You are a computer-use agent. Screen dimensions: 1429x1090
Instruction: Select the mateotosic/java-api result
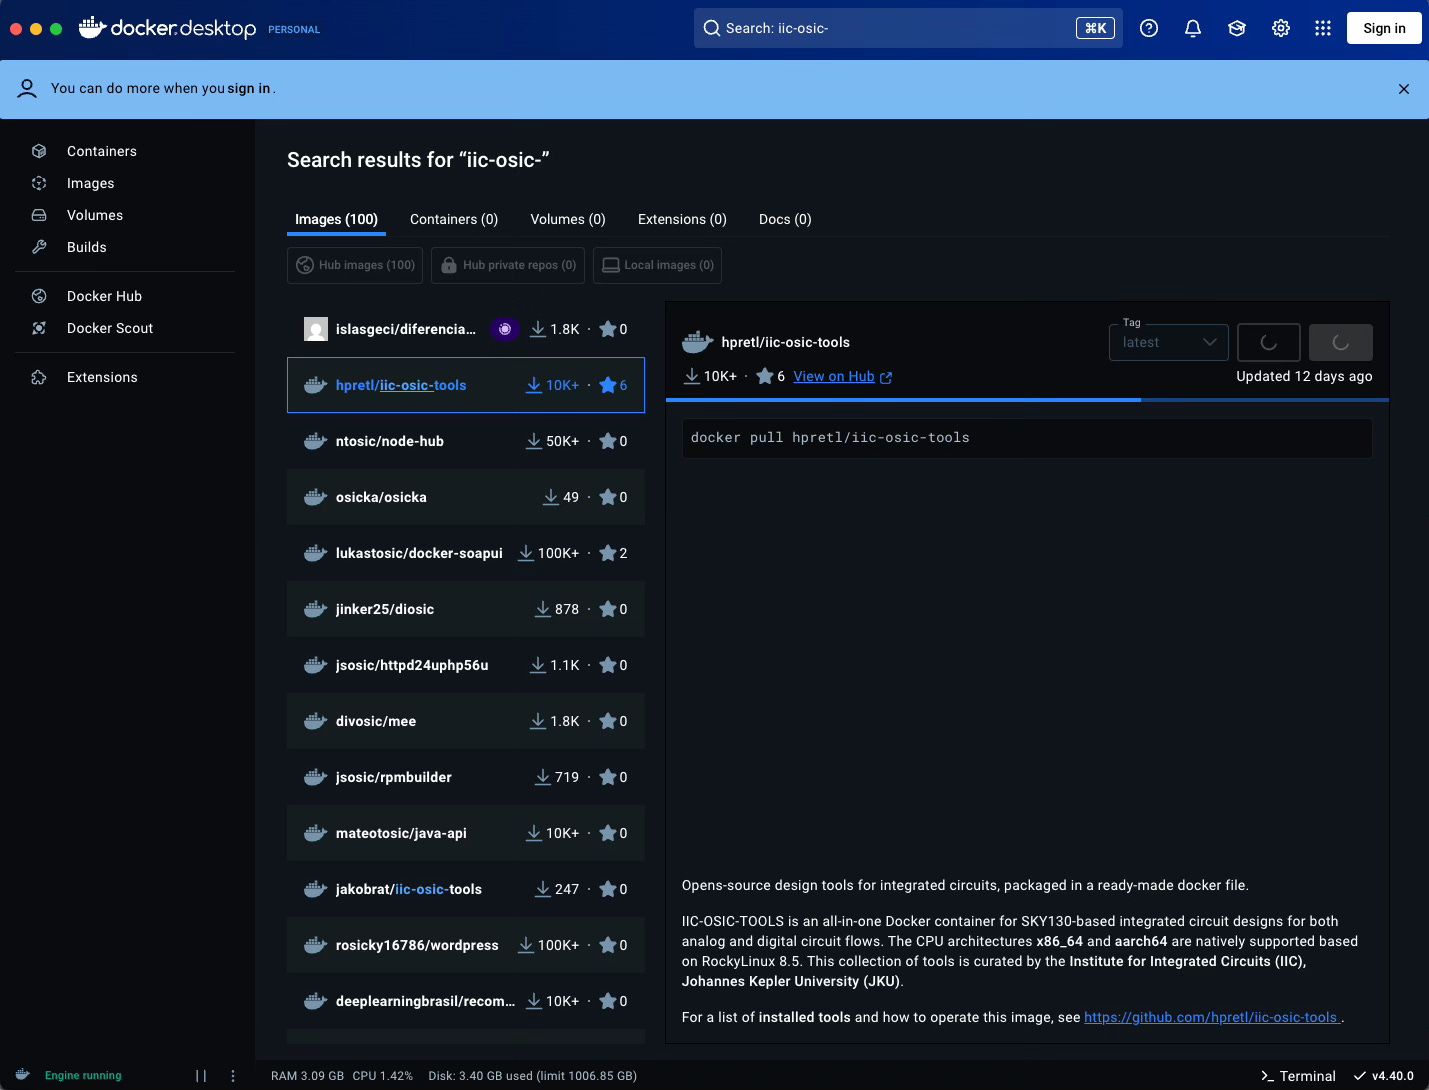coord(466,833)
